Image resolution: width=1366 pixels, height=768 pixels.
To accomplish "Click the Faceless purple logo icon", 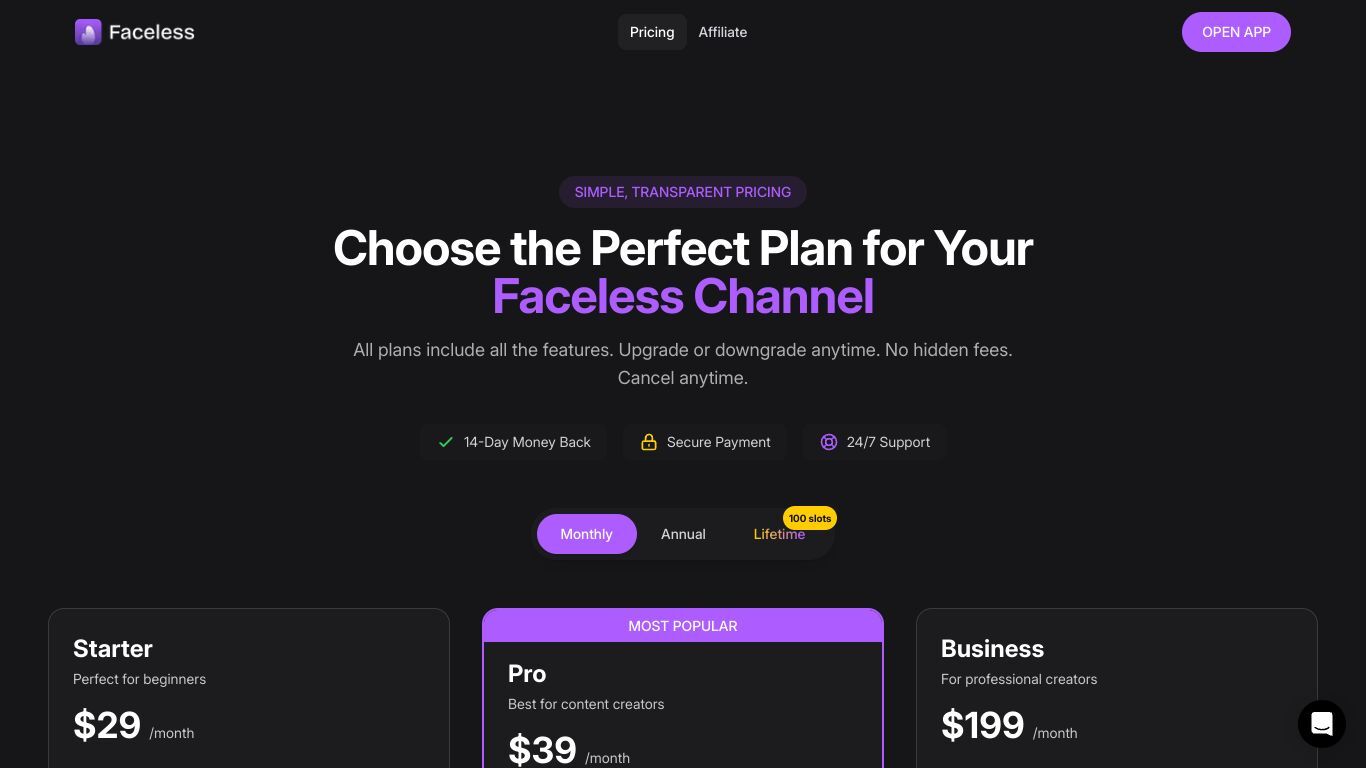I will pos(88,32).
